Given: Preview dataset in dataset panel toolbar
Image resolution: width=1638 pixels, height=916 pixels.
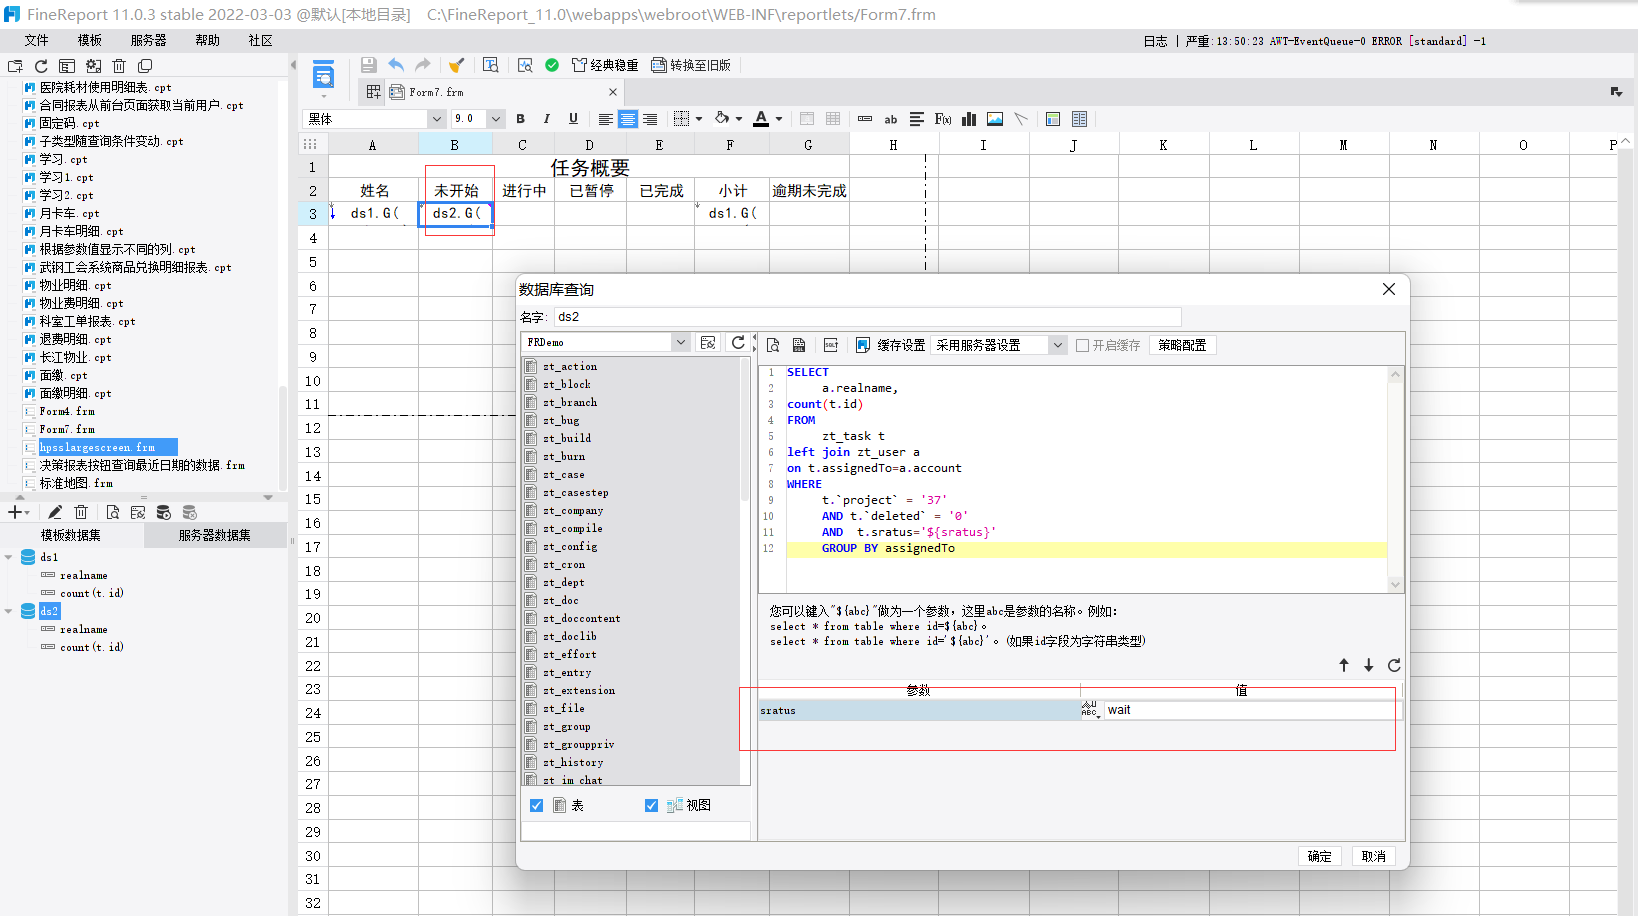Looking at the screenshot, I should 113,512.
